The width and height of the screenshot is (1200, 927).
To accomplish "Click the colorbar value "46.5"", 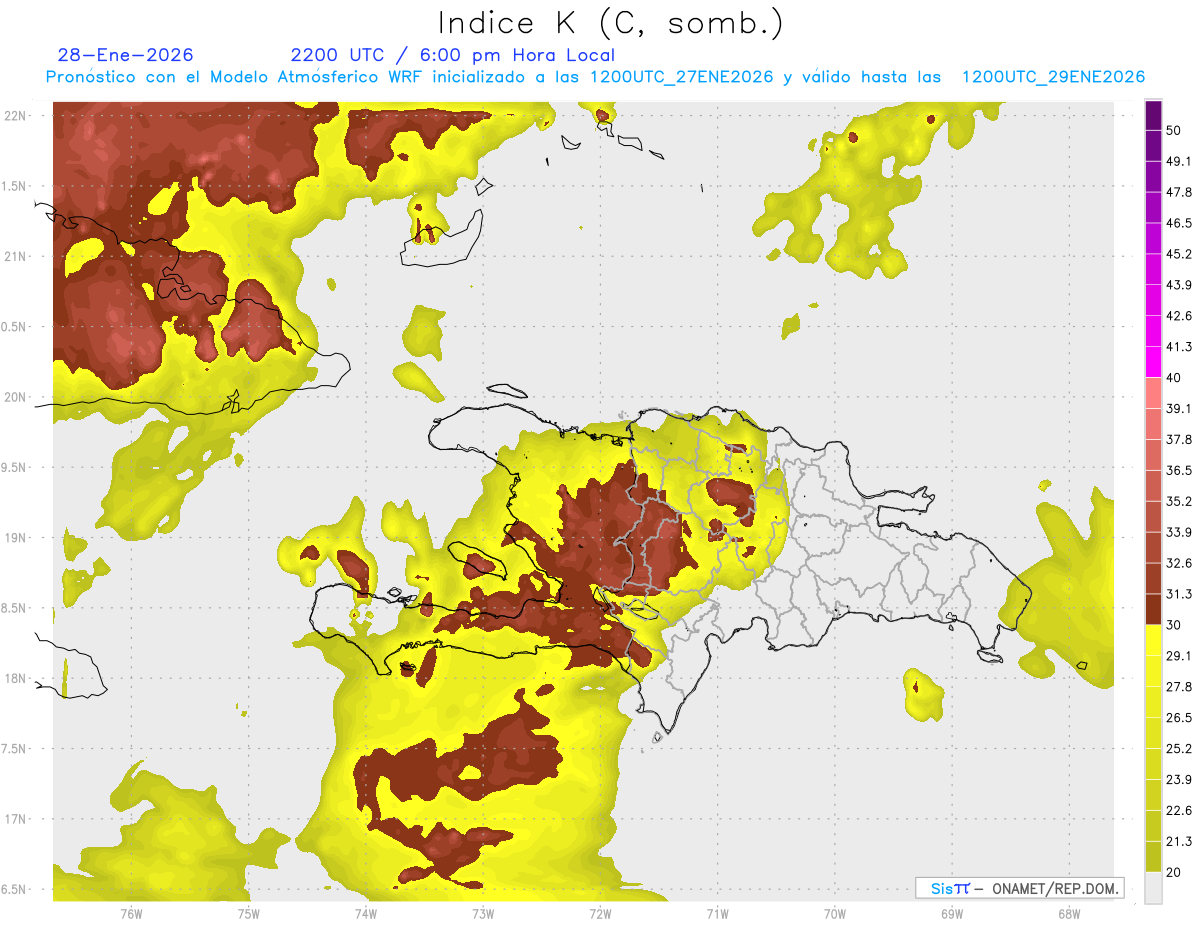I will click(1180, 224).
